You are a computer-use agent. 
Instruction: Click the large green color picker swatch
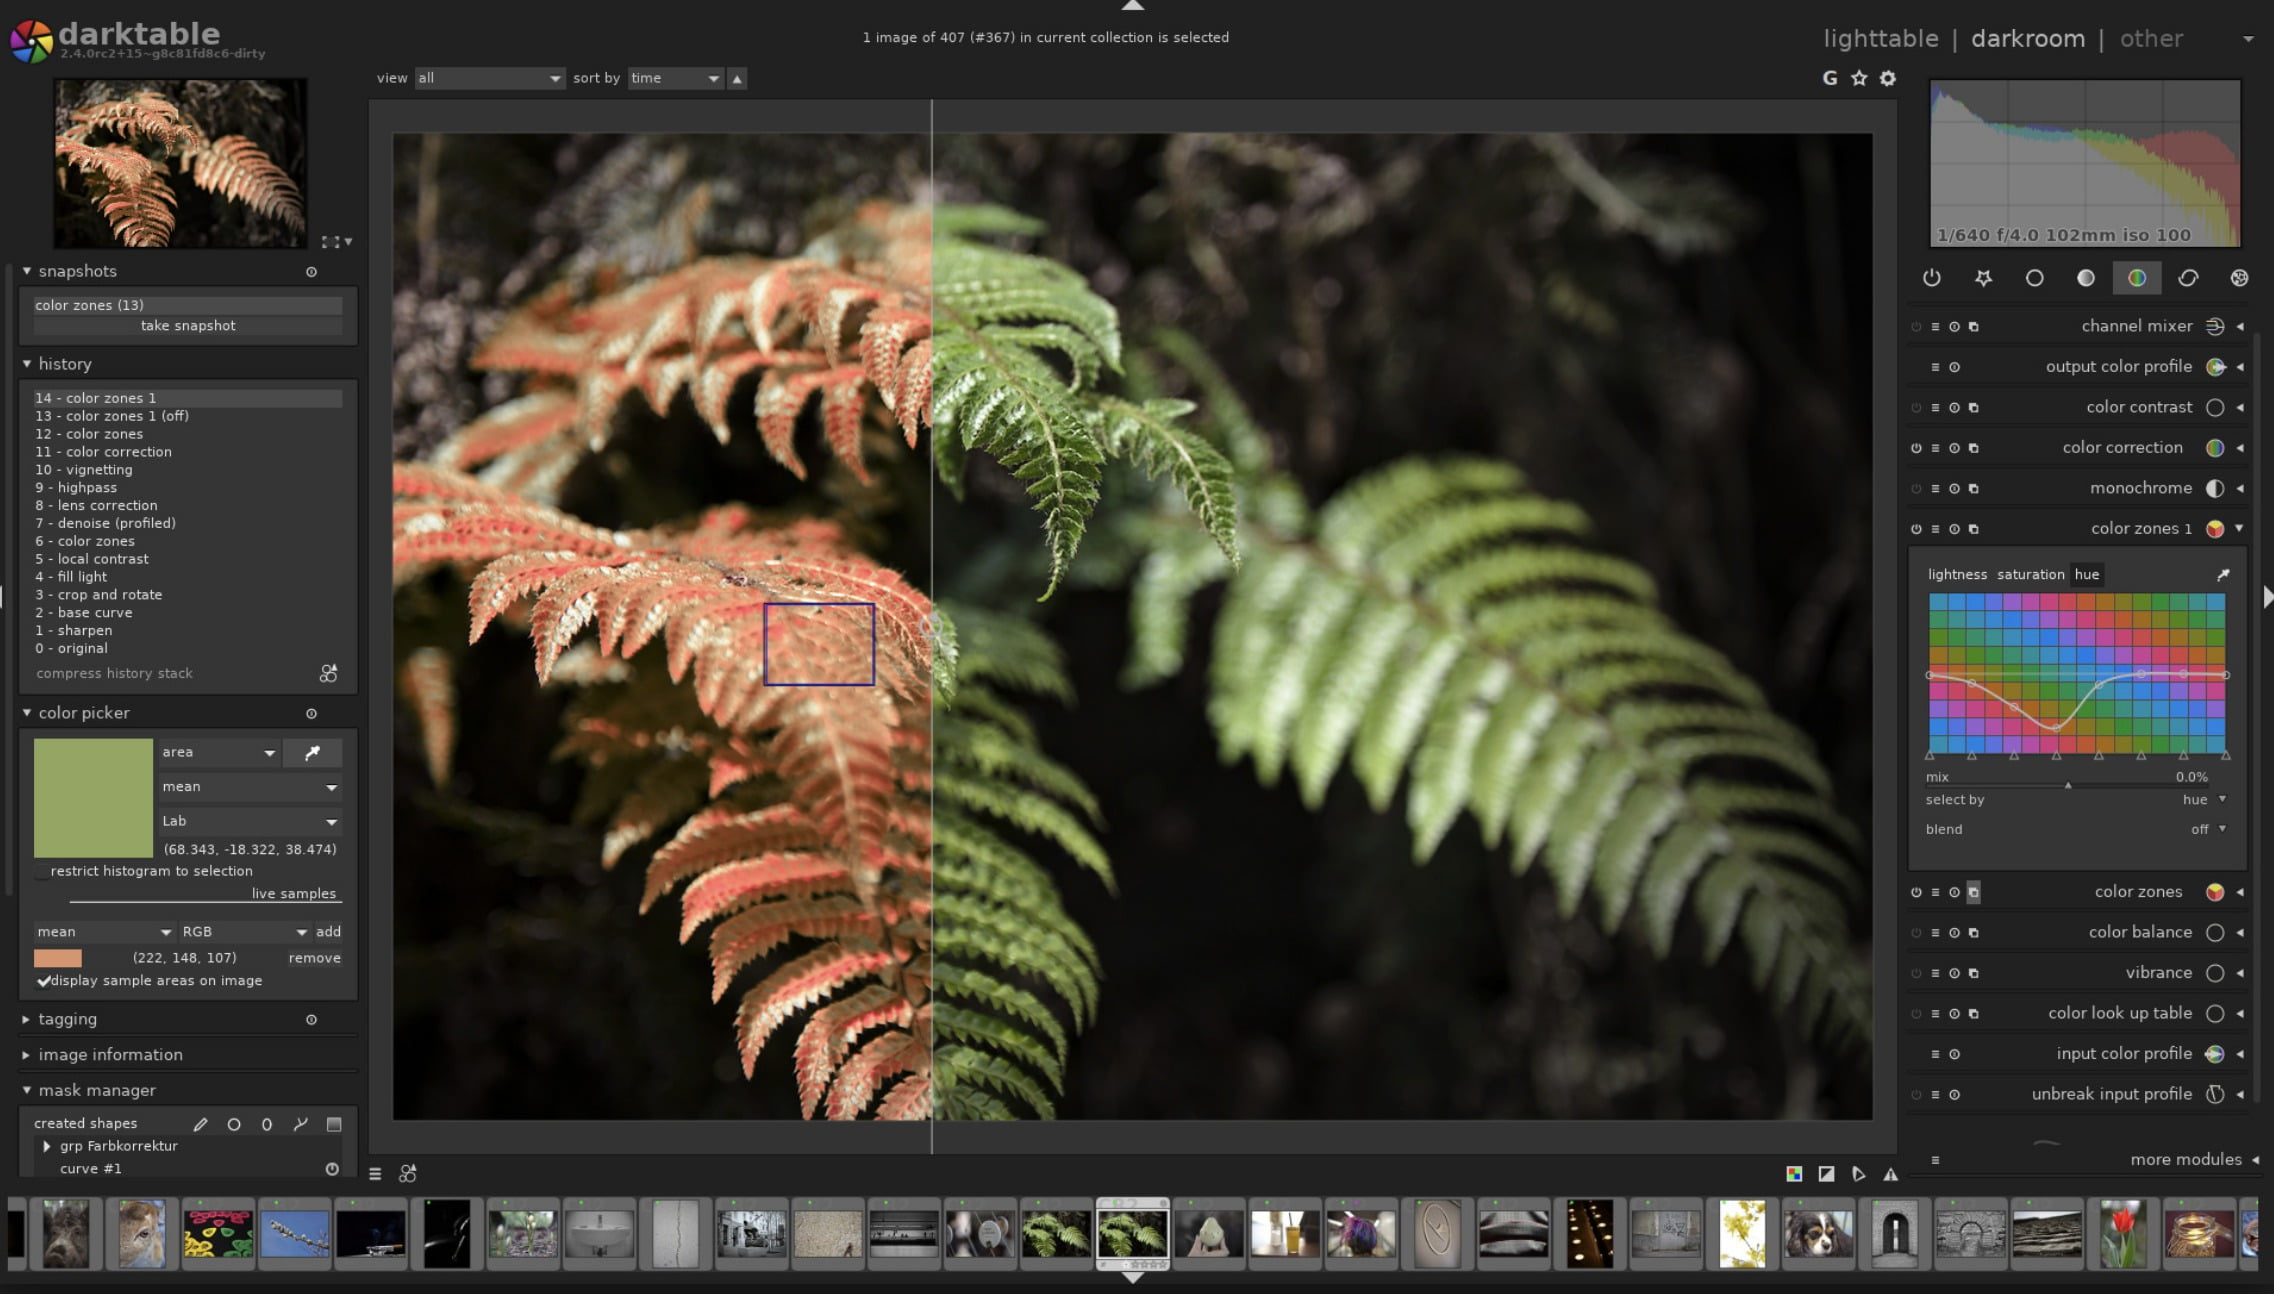(93, 798)
